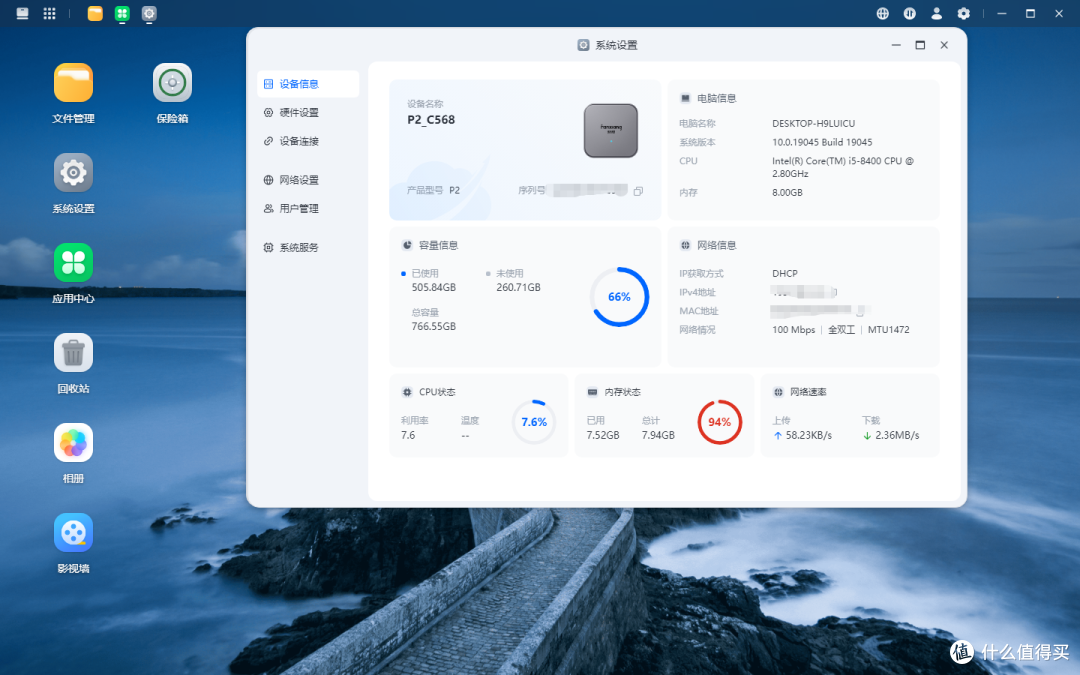
Task: Open 系统服务 in the sidebar
Action: [308, 247]
